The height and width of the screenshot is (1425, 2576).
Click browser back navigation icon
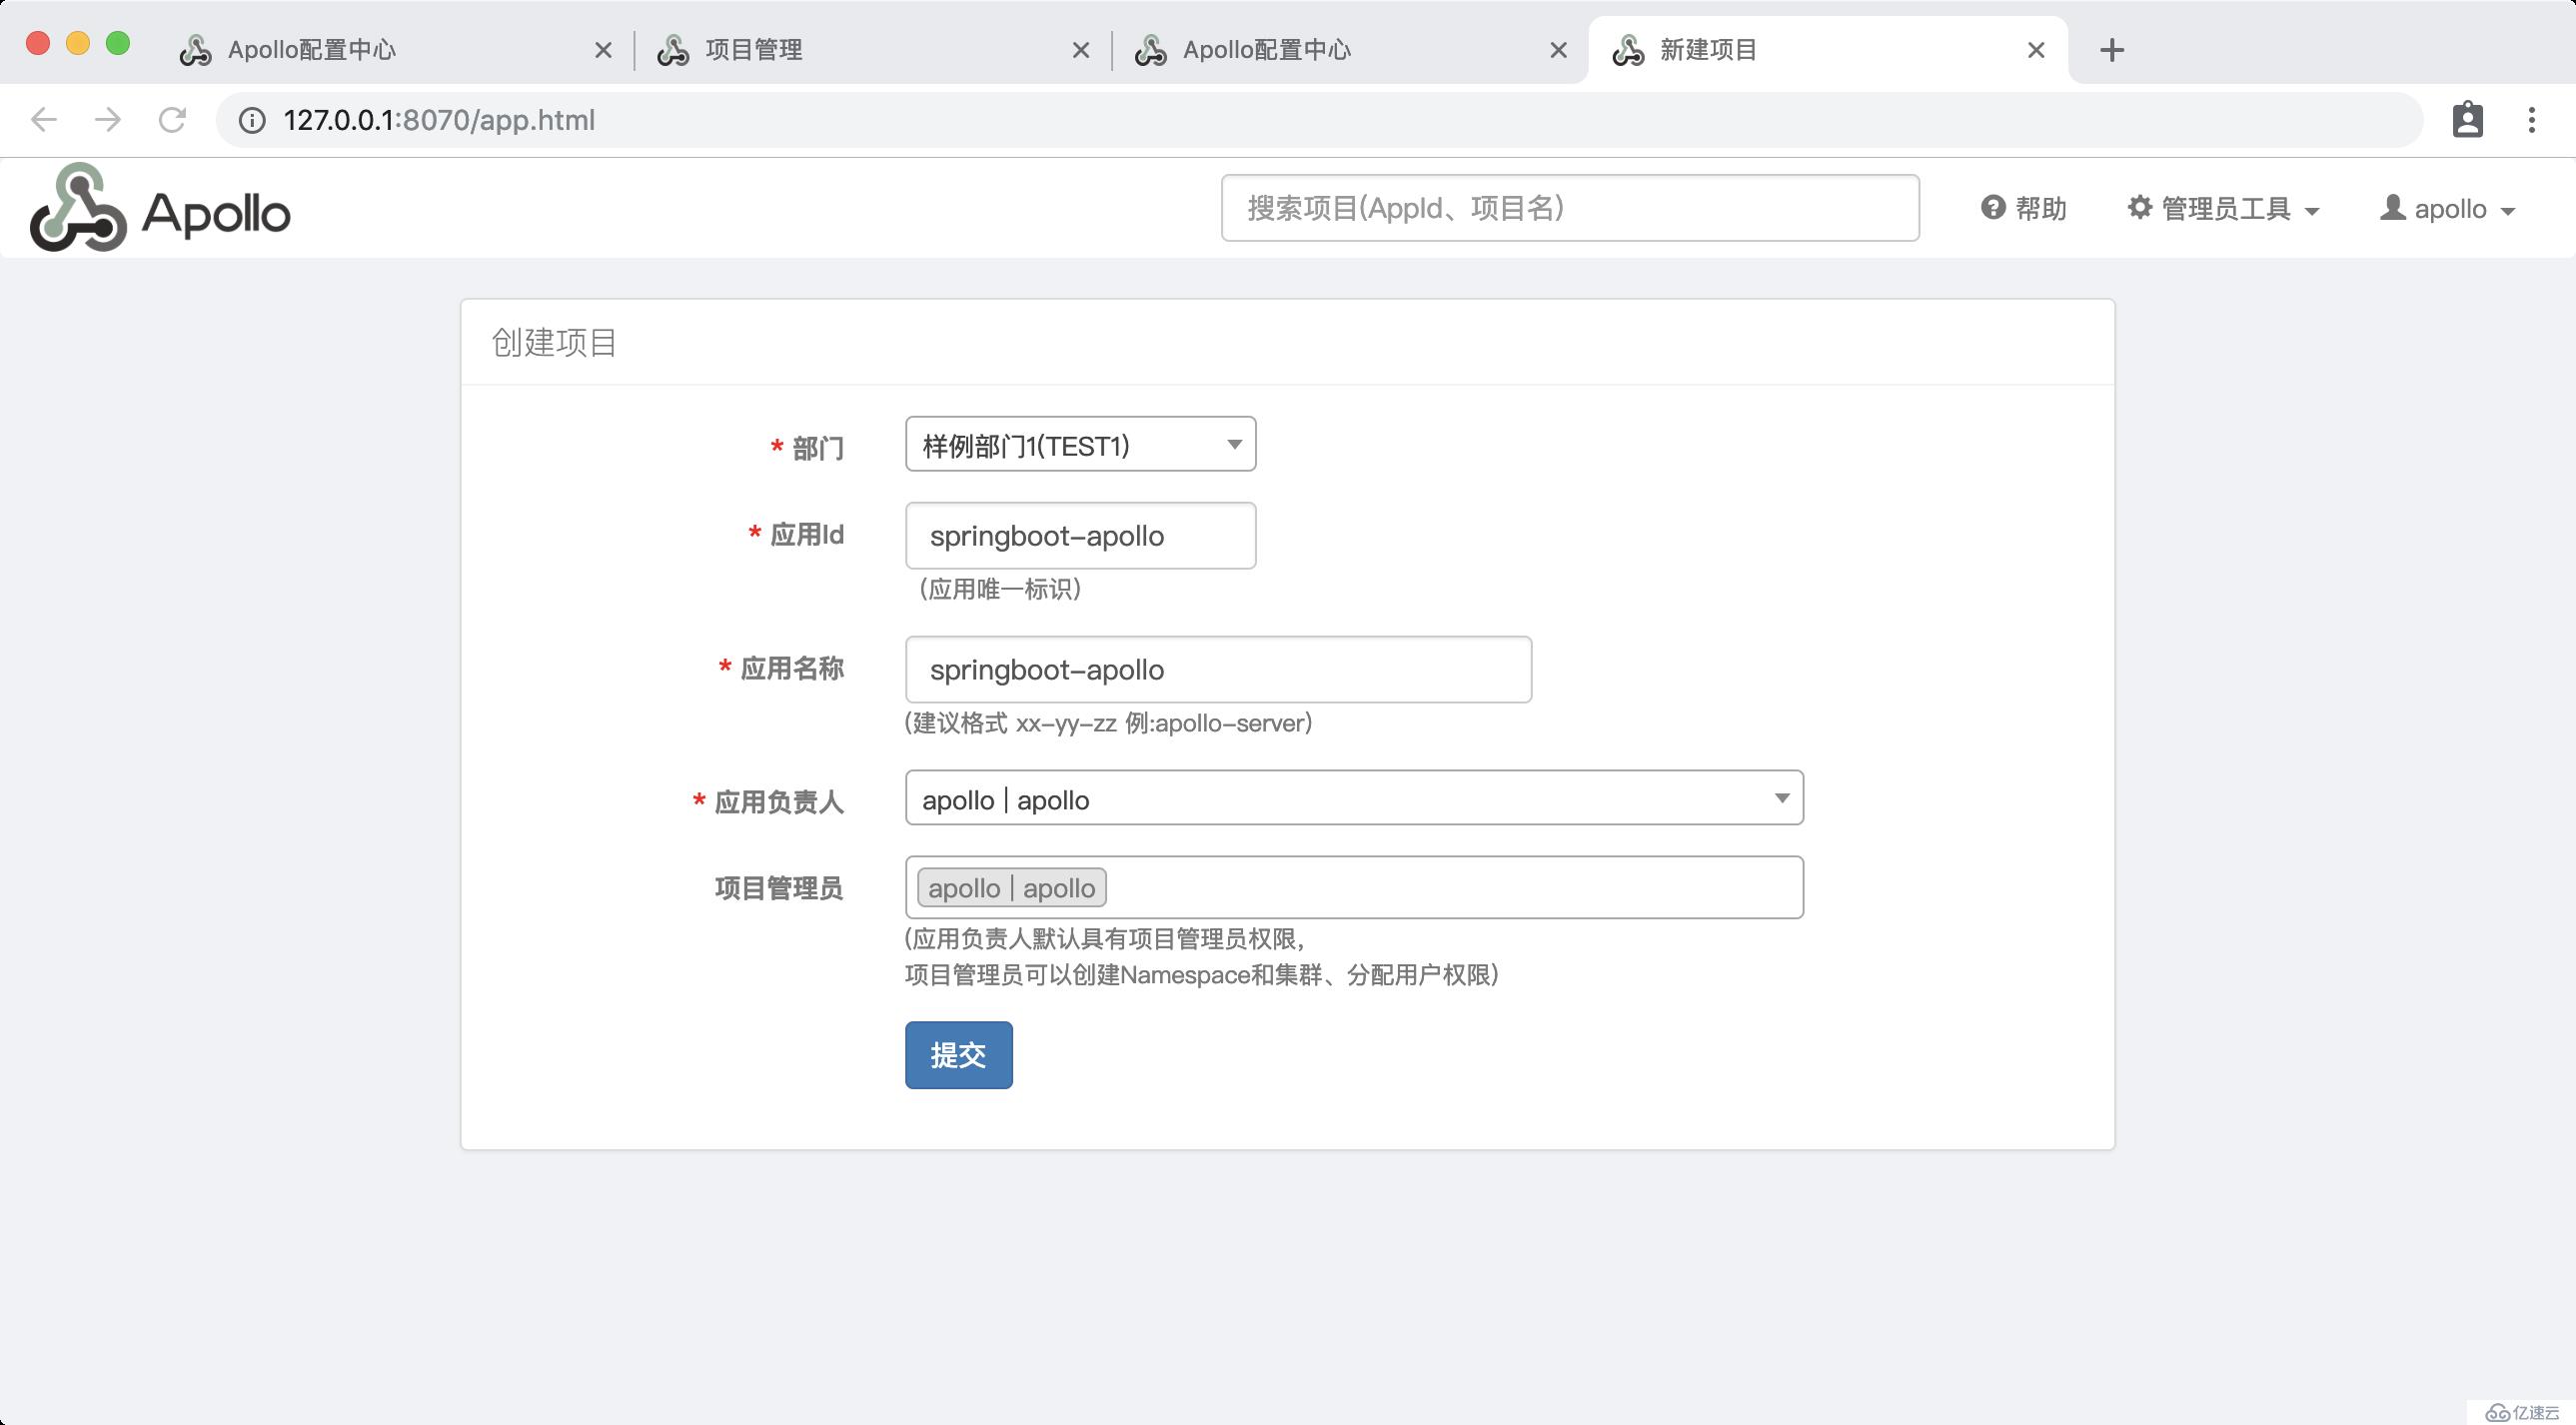point(44,119)
